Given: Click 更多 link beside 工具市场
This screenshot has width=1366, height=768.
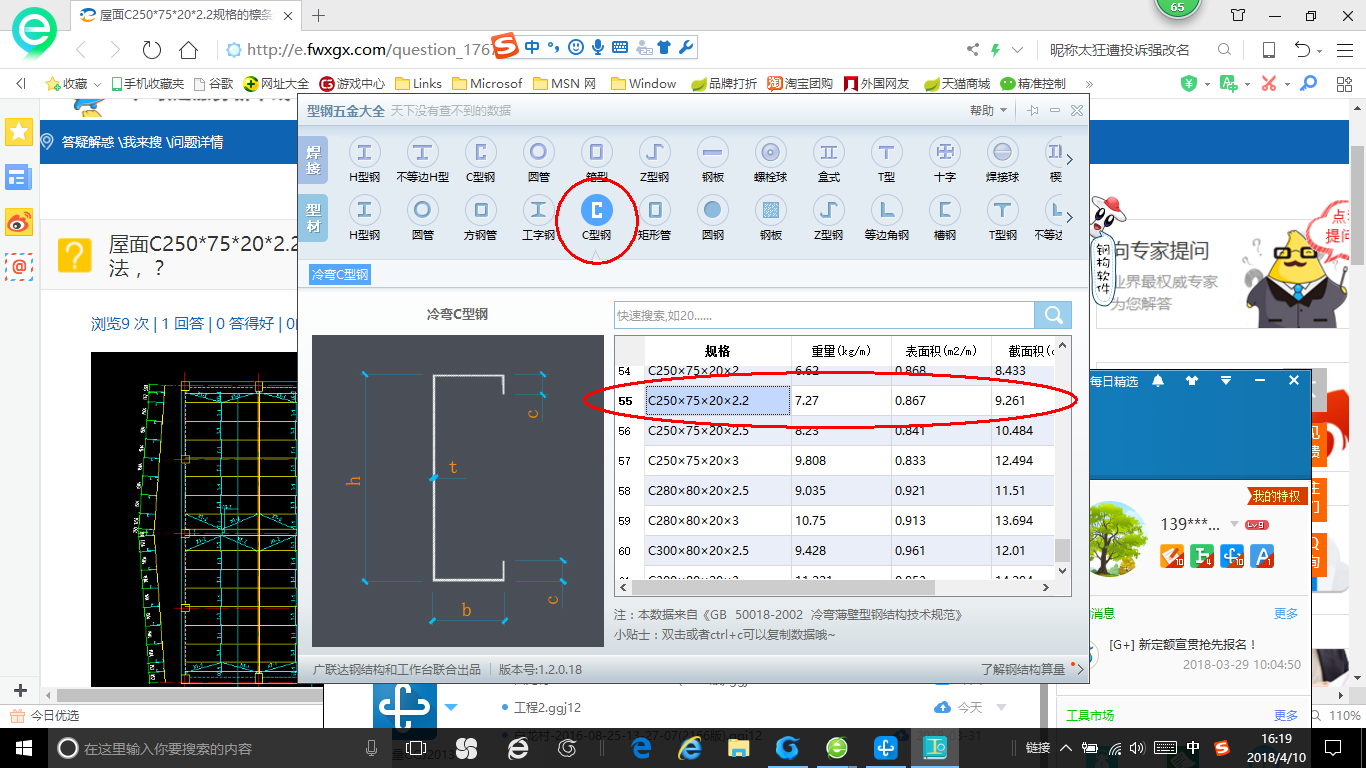Looking at the screenshot, I should click(1286, 716).
